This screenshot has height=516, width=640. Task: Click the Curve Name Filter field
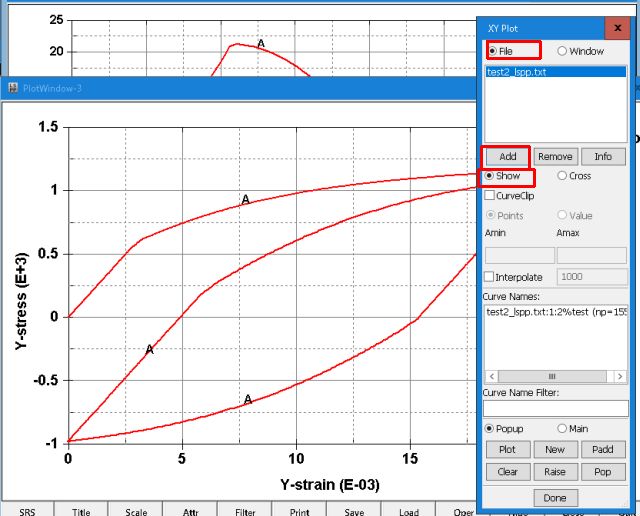555,408
